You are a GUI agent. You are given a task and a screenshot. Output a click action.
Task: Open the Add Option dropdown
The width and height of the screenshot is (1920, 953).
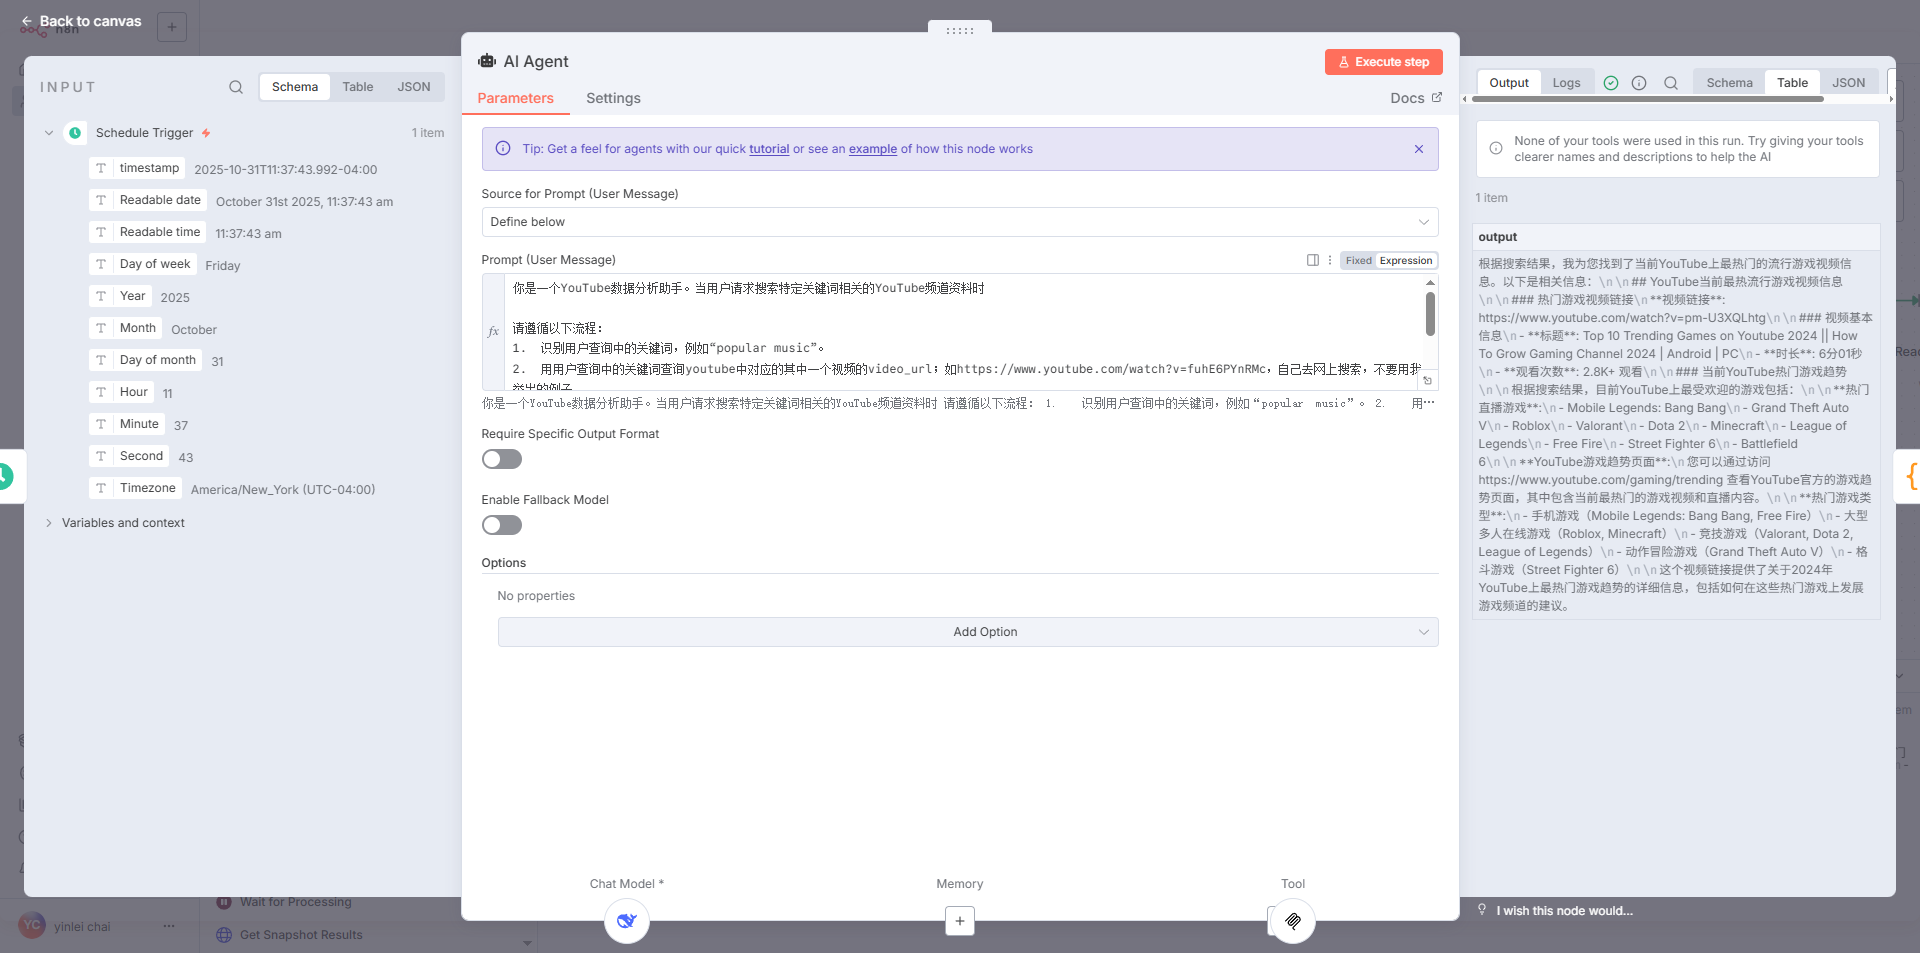tap(968, 632)
